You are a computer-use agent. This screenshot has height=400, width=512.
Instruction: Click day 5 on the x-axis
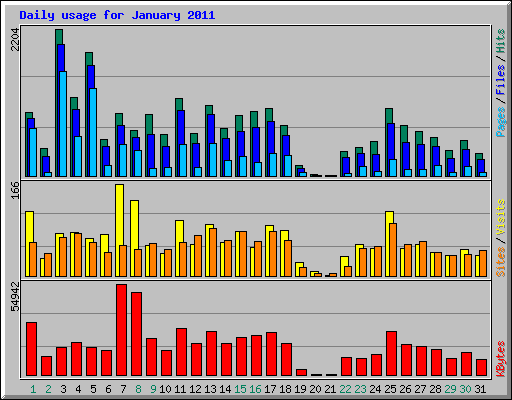(x=93, y=389)
